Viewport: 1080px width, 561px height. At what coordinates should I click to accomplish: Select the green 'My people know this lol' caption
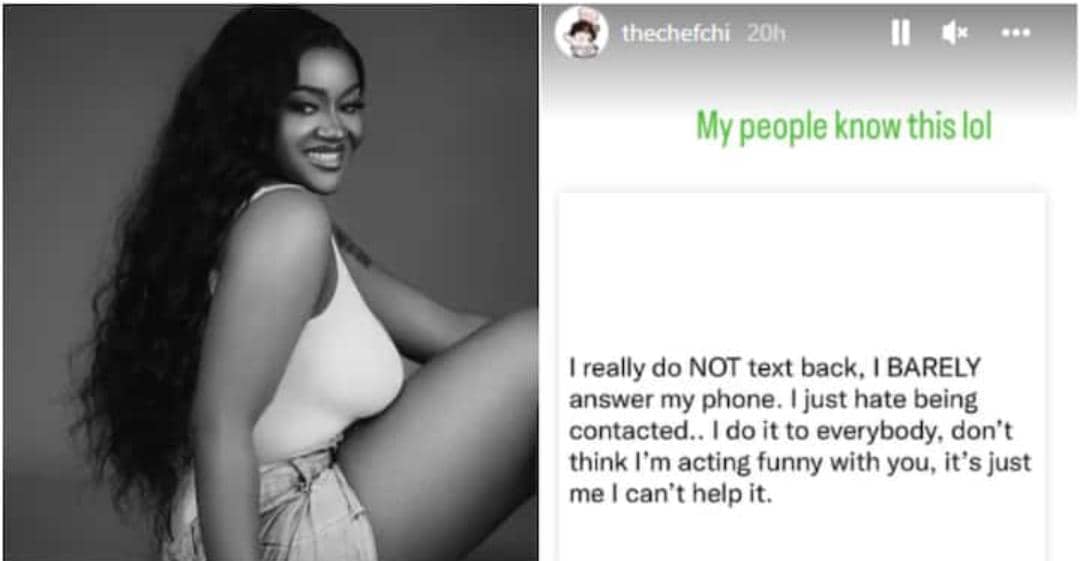pyautogui.click(x=844, y=128)
